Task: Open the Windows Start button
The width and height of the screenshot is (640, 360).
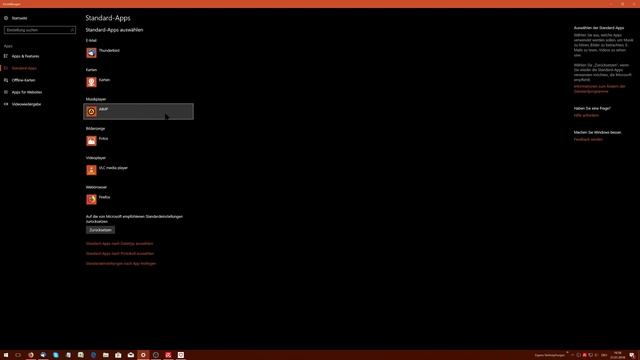Action: [6, 355]
